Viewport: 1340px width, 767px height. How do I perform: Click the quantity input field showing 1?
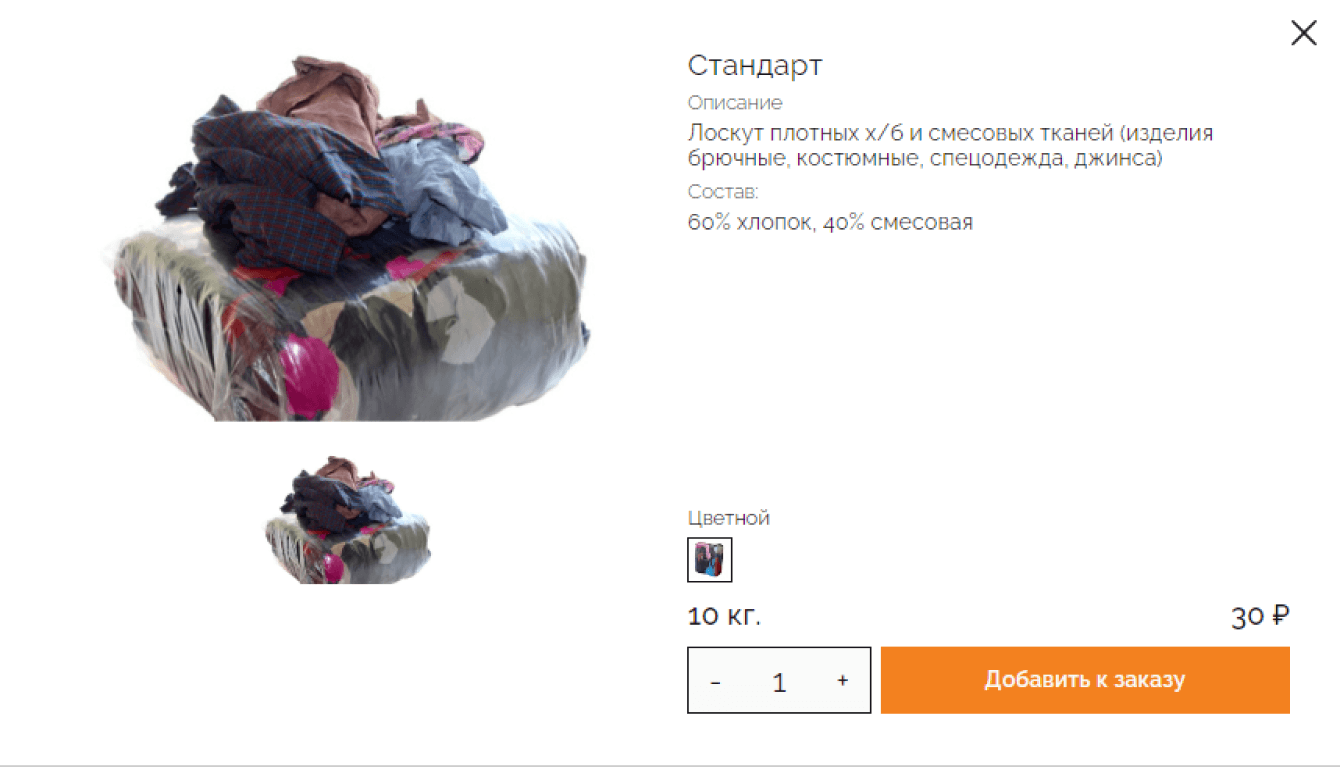(x=779, y=681)
